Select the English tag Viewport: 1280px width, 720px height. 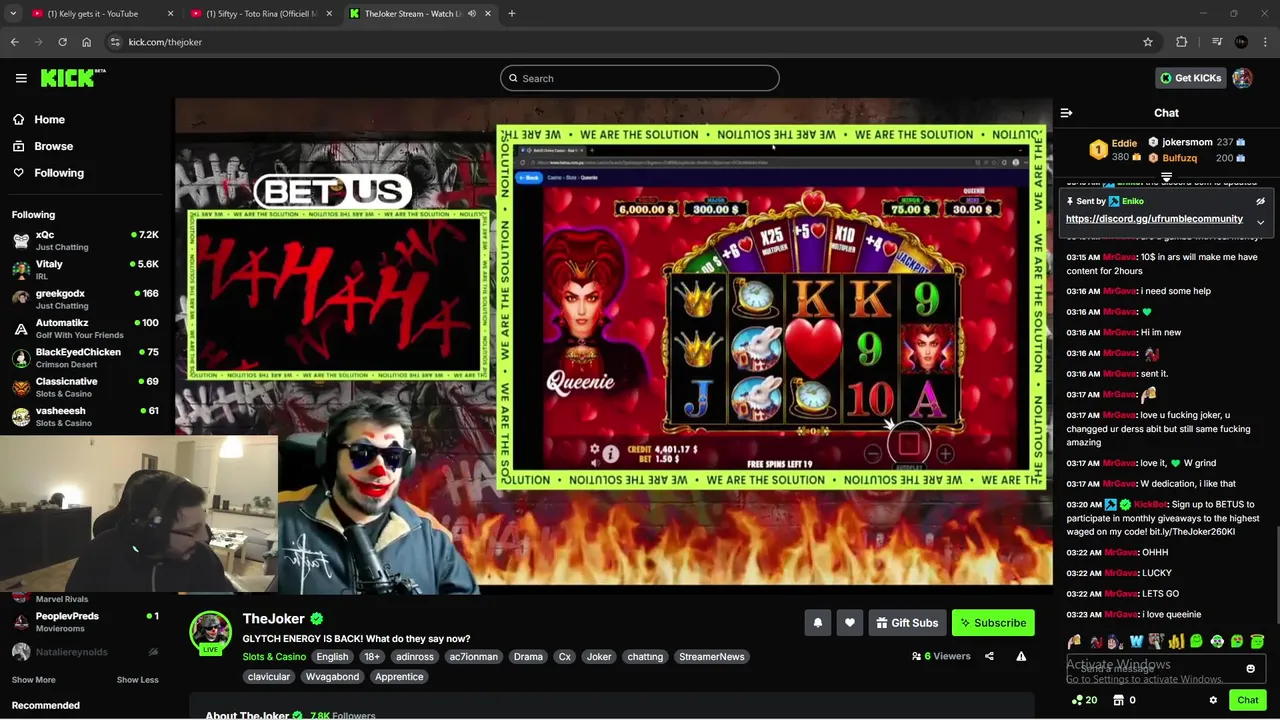point(332,657)
